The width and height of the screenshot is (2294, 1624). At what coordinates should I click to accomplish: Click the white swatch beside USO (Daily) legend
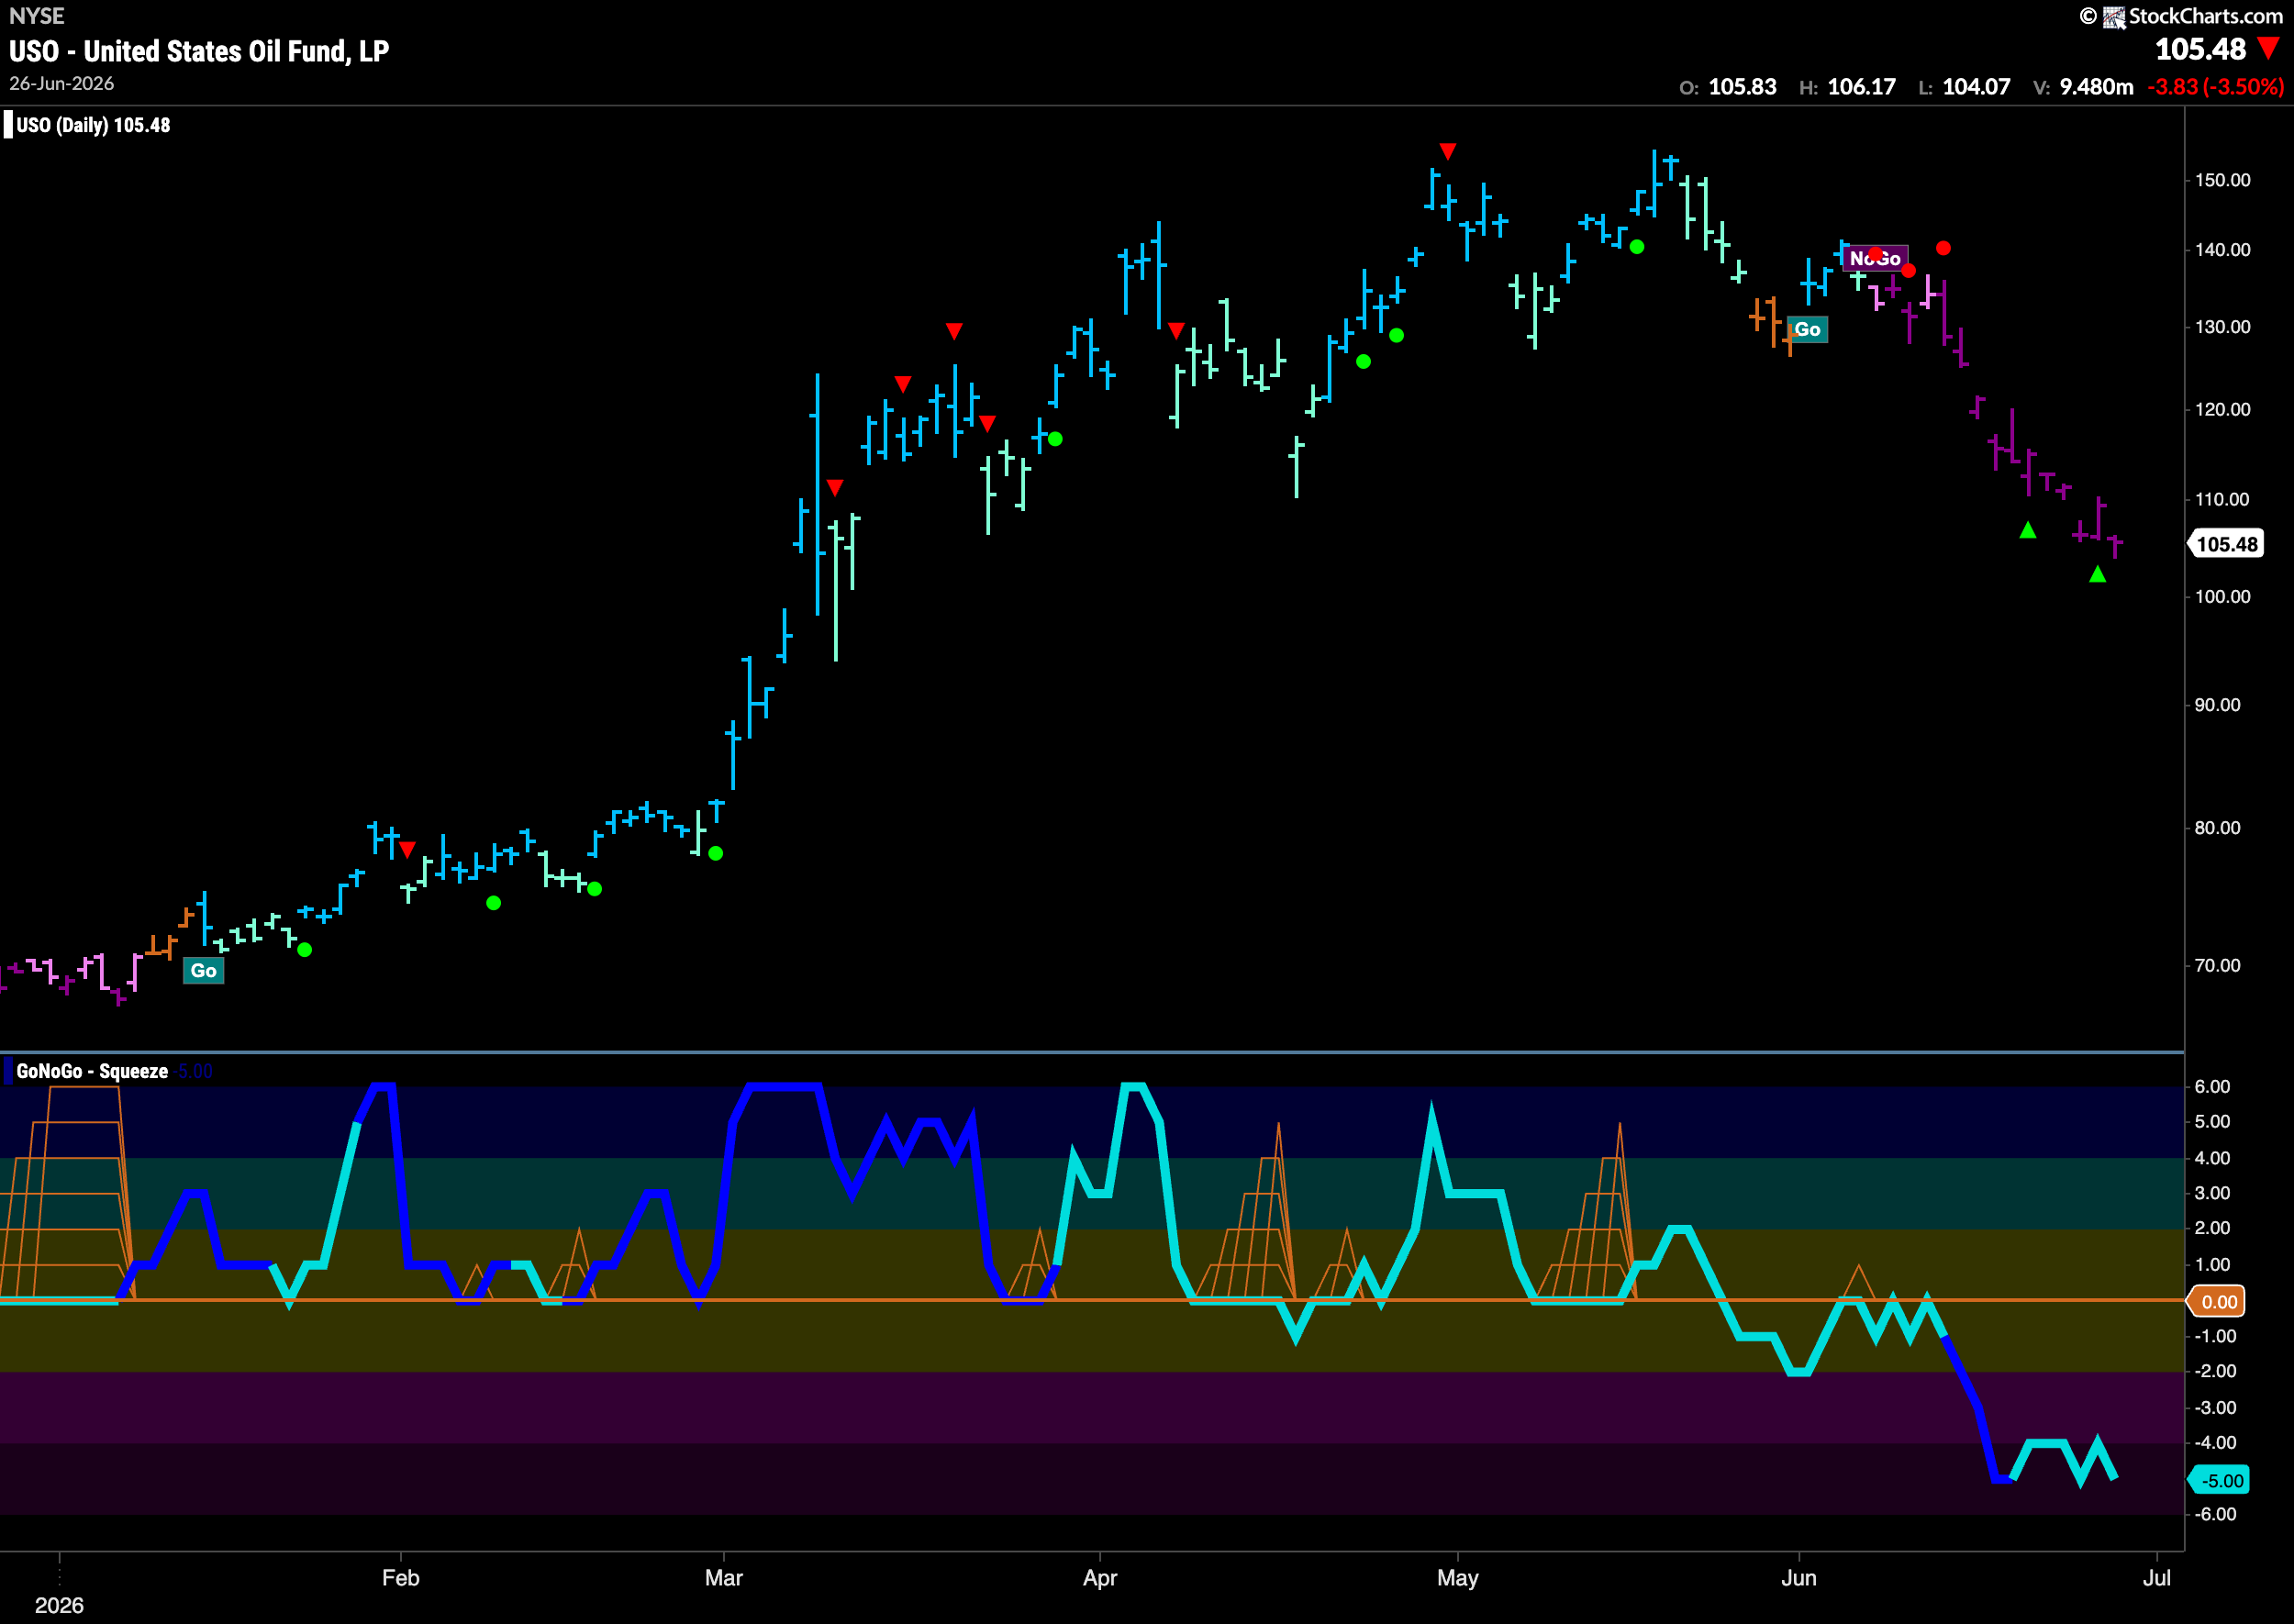(8, 125)
